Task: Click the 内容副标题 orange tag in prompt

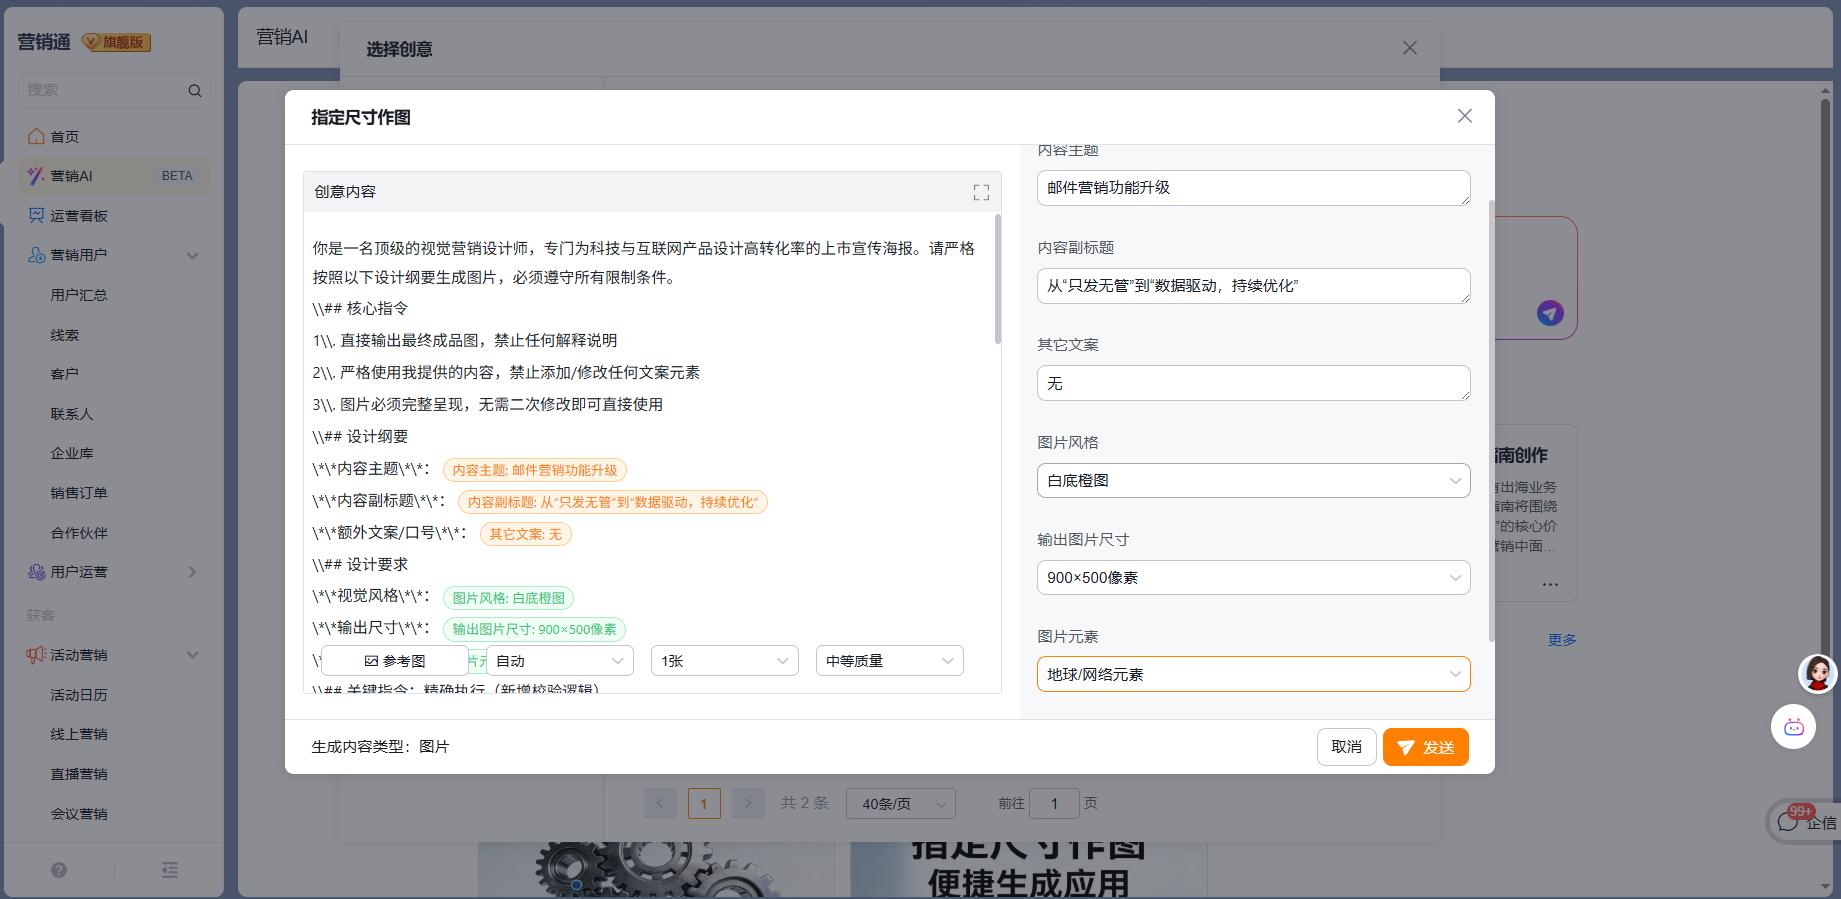Action: tap(613, 502)
